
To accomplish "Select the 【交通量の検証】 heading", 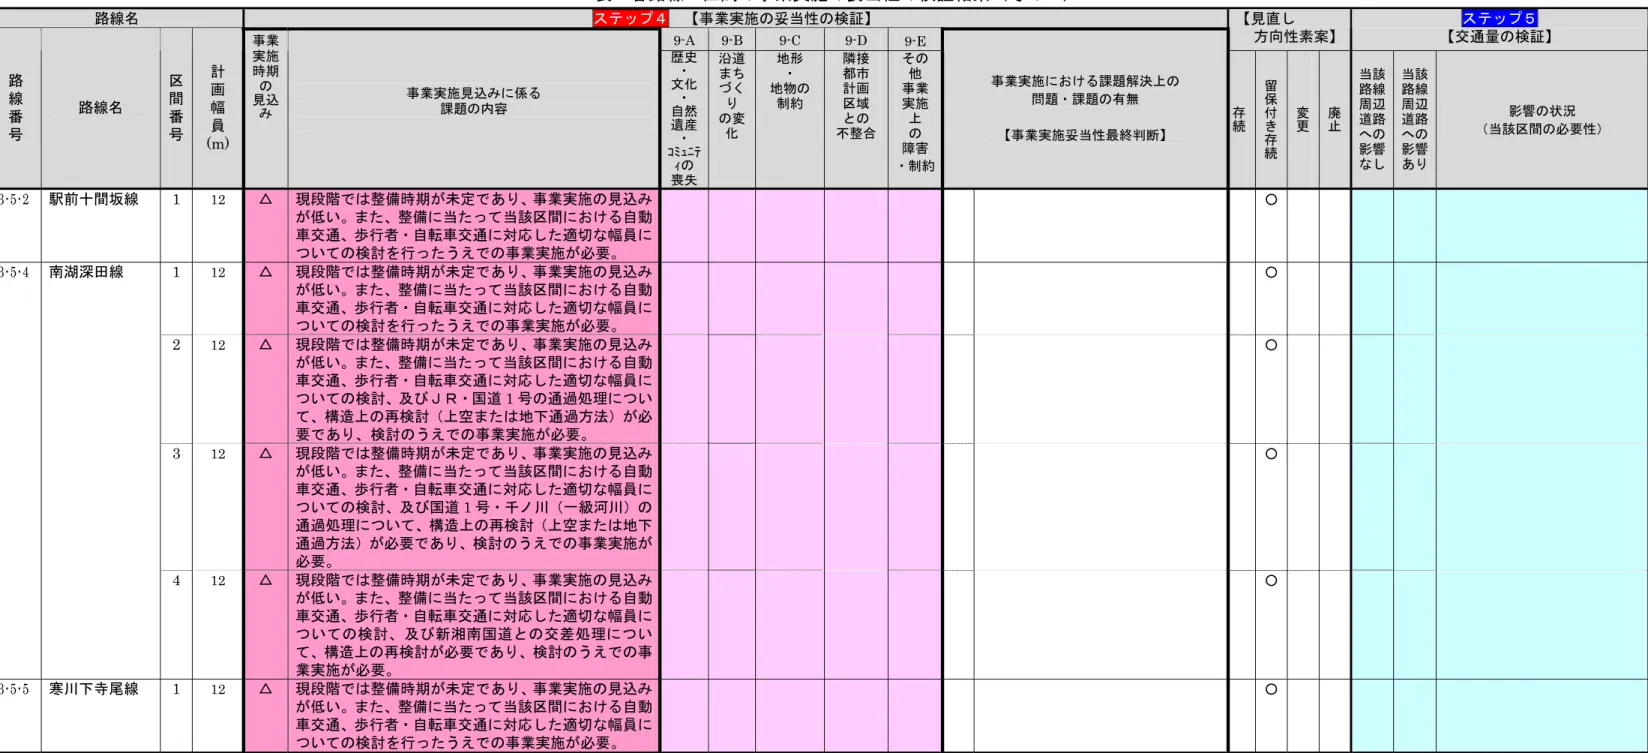I will (x=1499, y=37).
